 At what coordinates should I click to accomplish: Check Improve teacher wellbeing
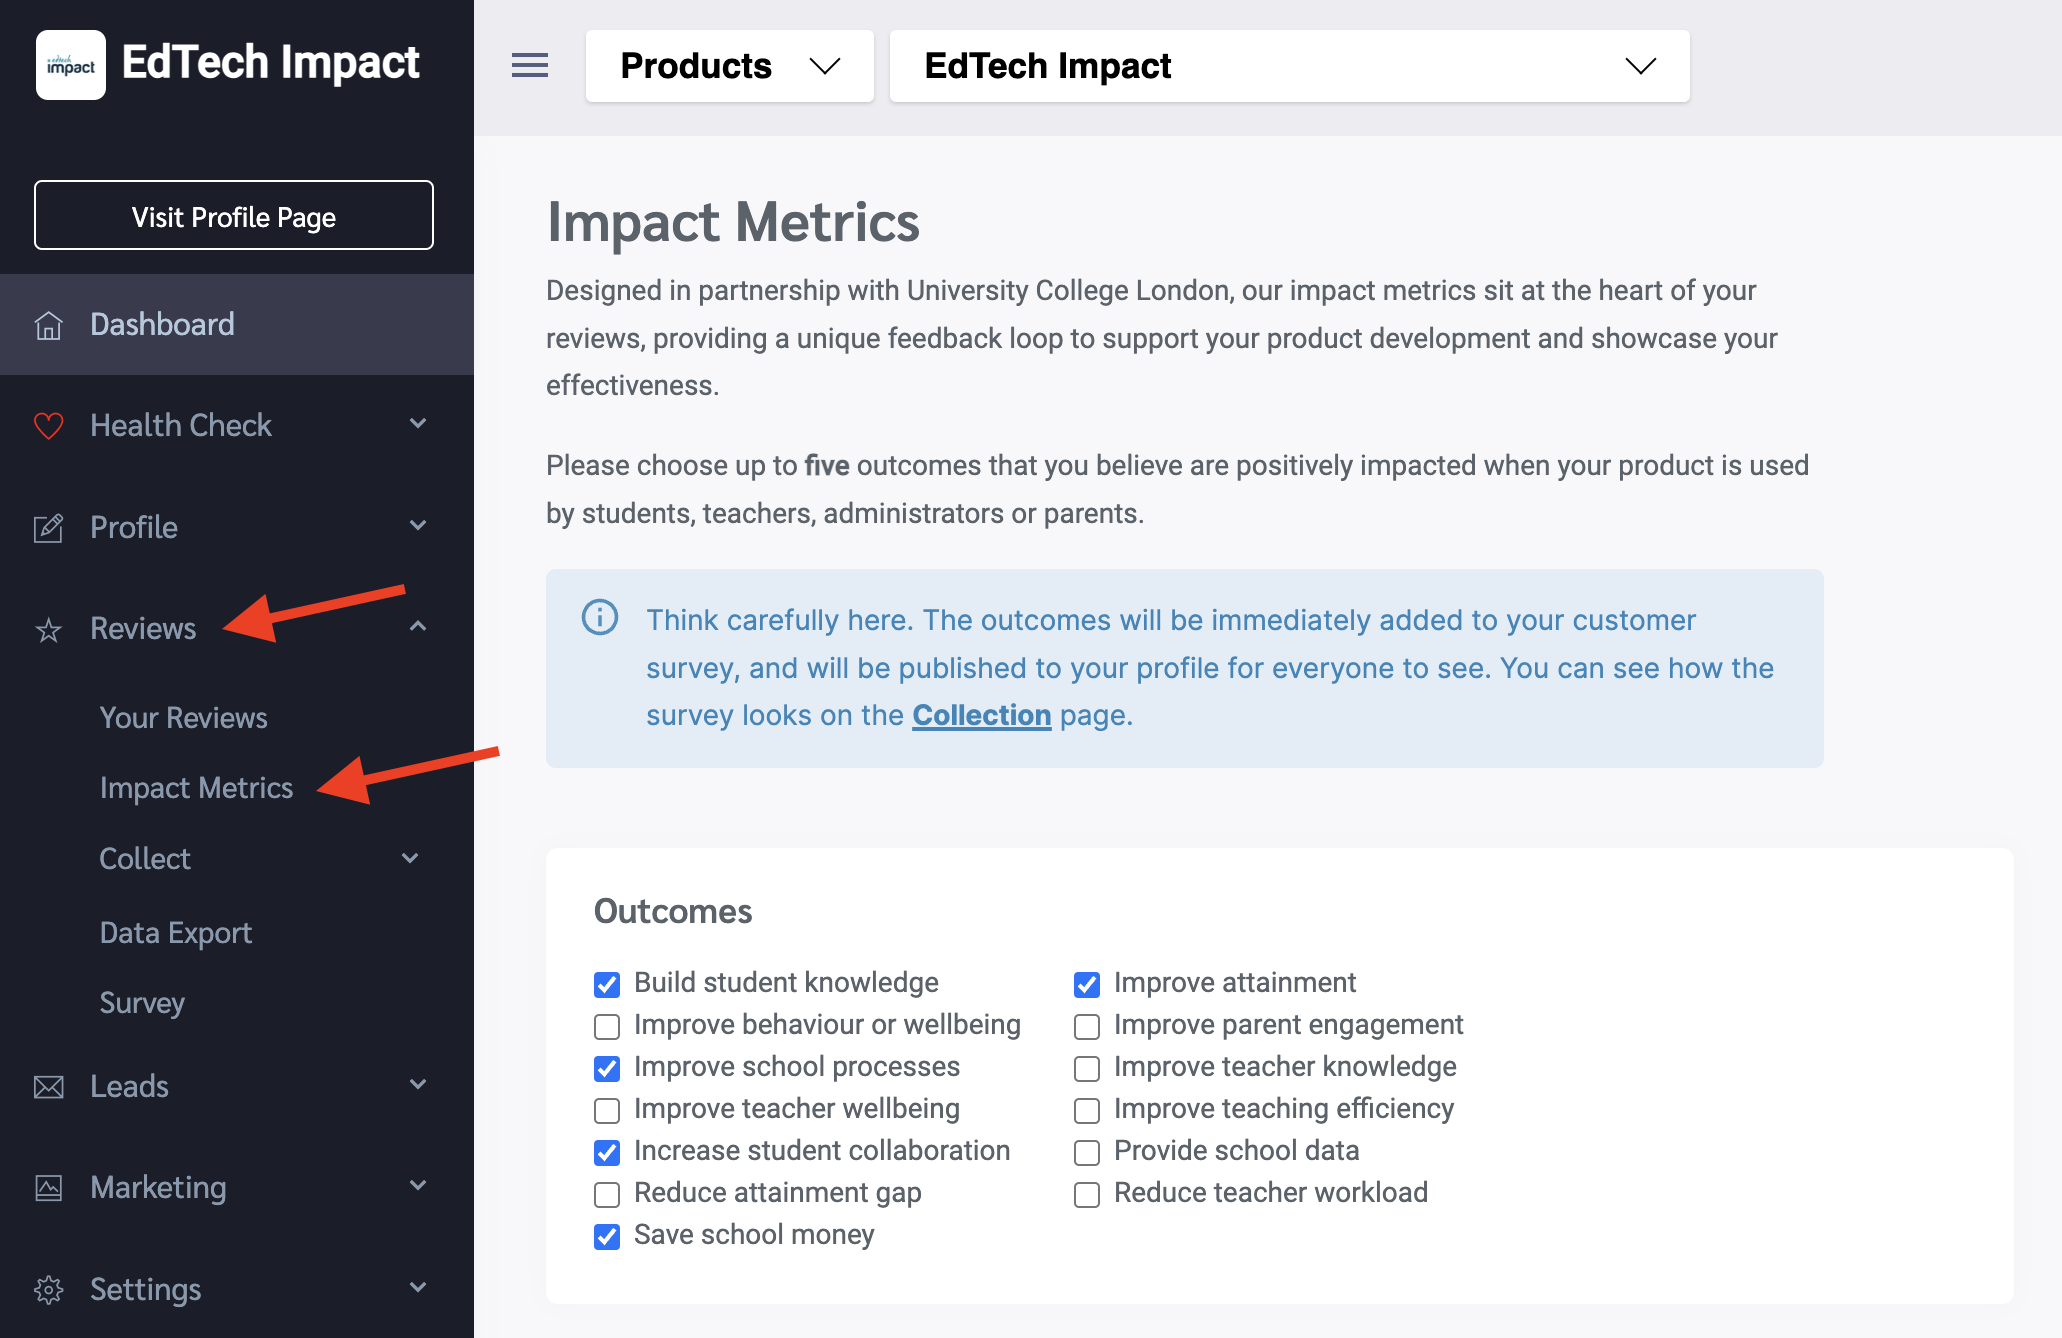click(x=607, y=1110)
